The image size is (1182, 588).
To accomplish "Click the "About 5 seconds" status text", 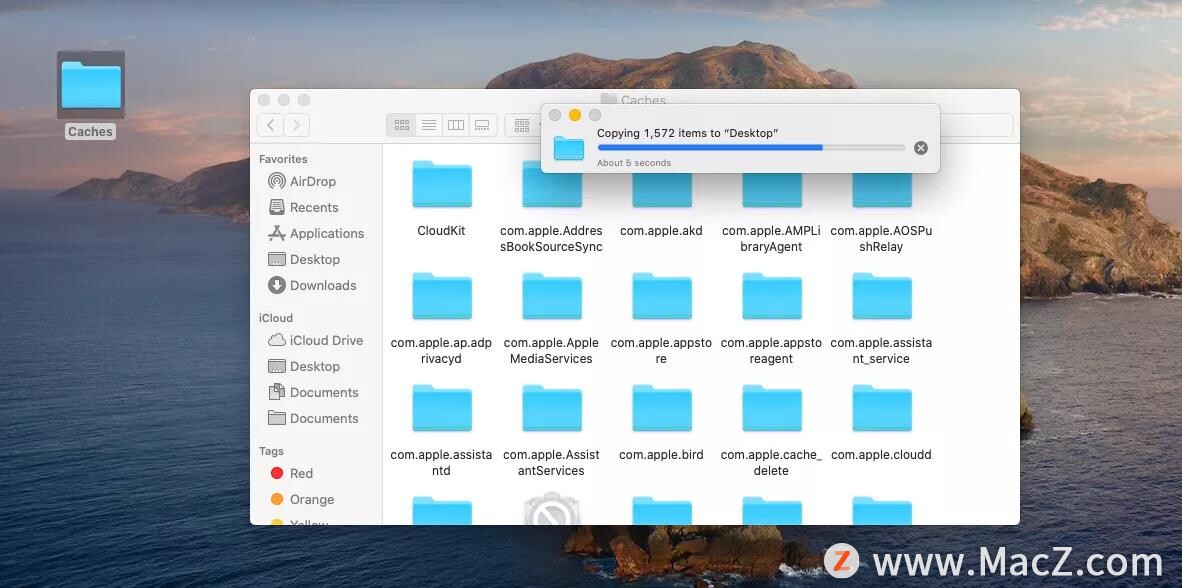I will [633, 163].
